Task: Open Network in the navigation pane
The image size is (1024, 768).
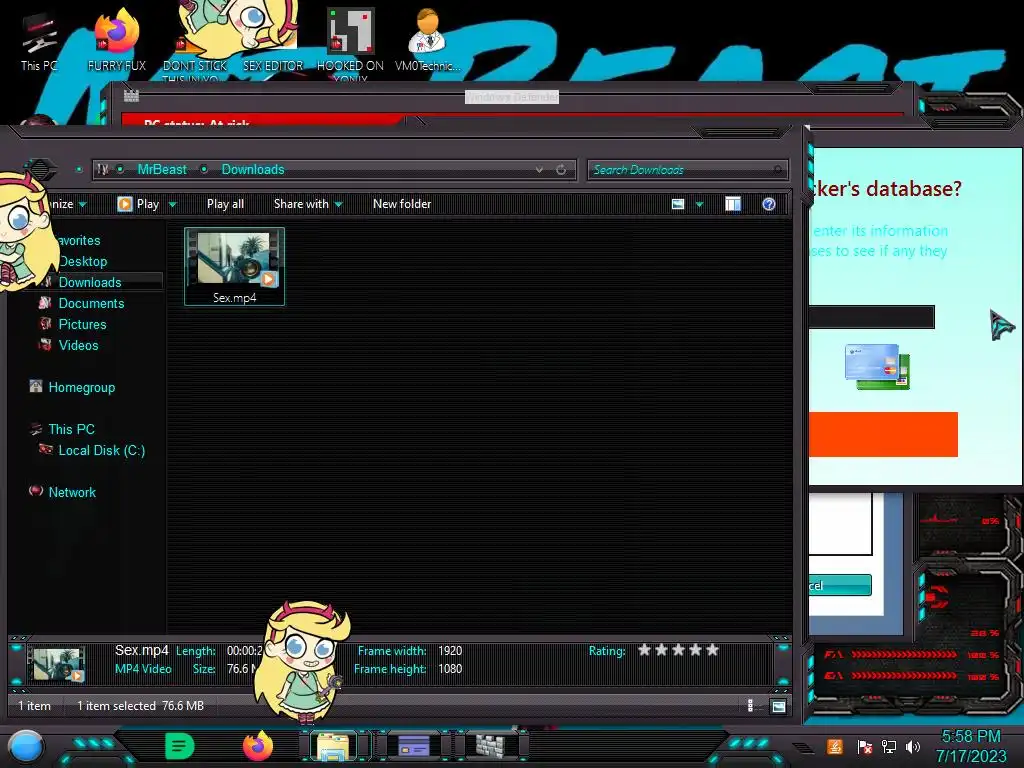Action: coord(72,492)
